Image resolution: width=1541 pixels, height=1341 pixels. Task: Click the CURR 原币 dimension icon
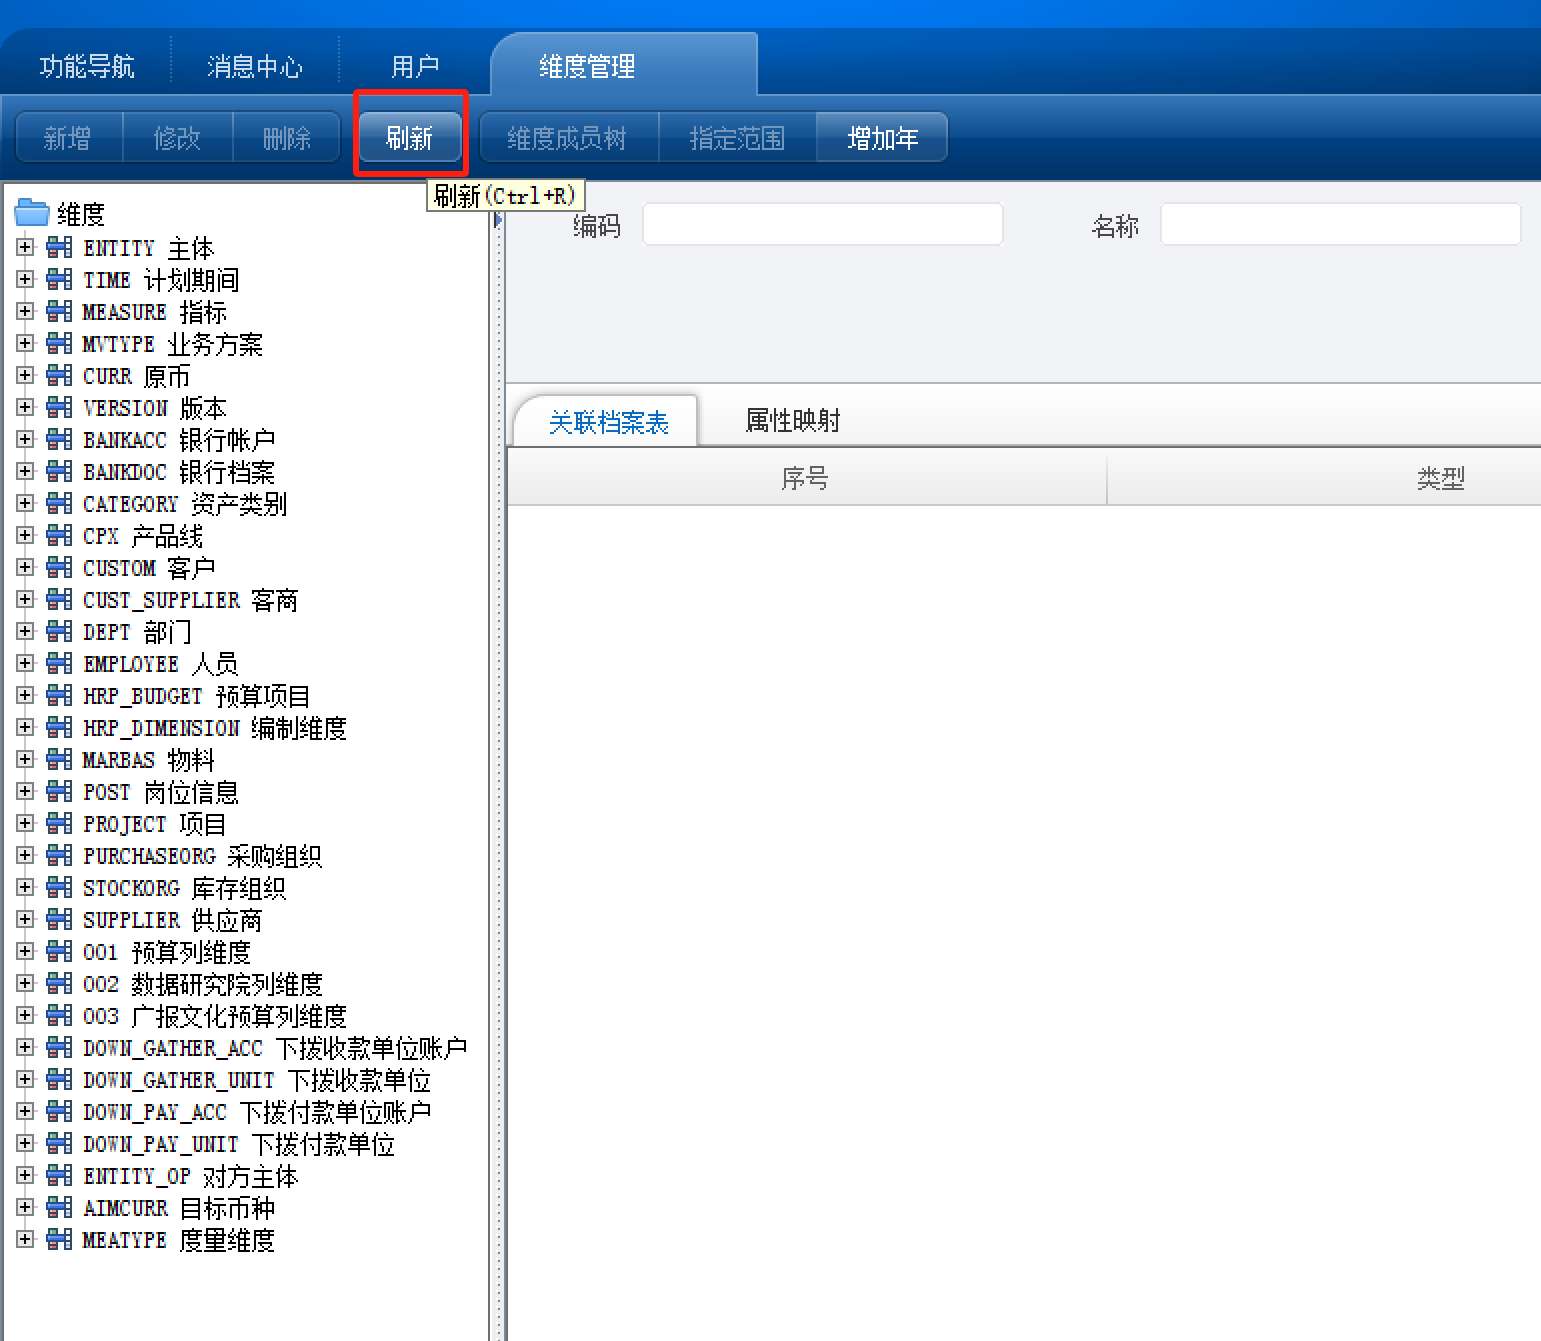tap(60, 375)
